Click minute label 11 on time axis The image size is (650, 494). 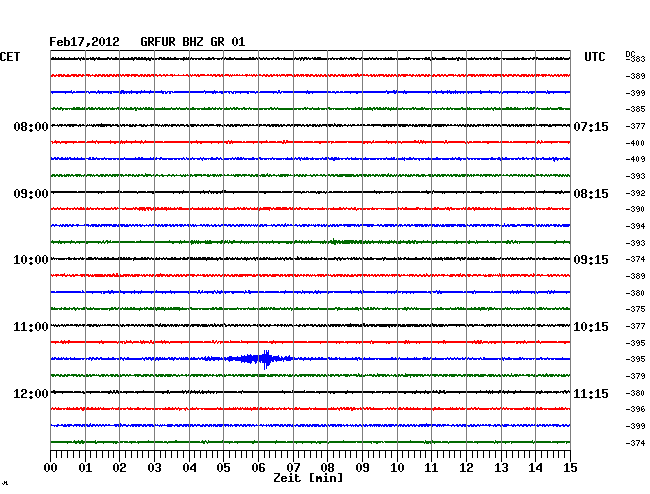point(431,468)
